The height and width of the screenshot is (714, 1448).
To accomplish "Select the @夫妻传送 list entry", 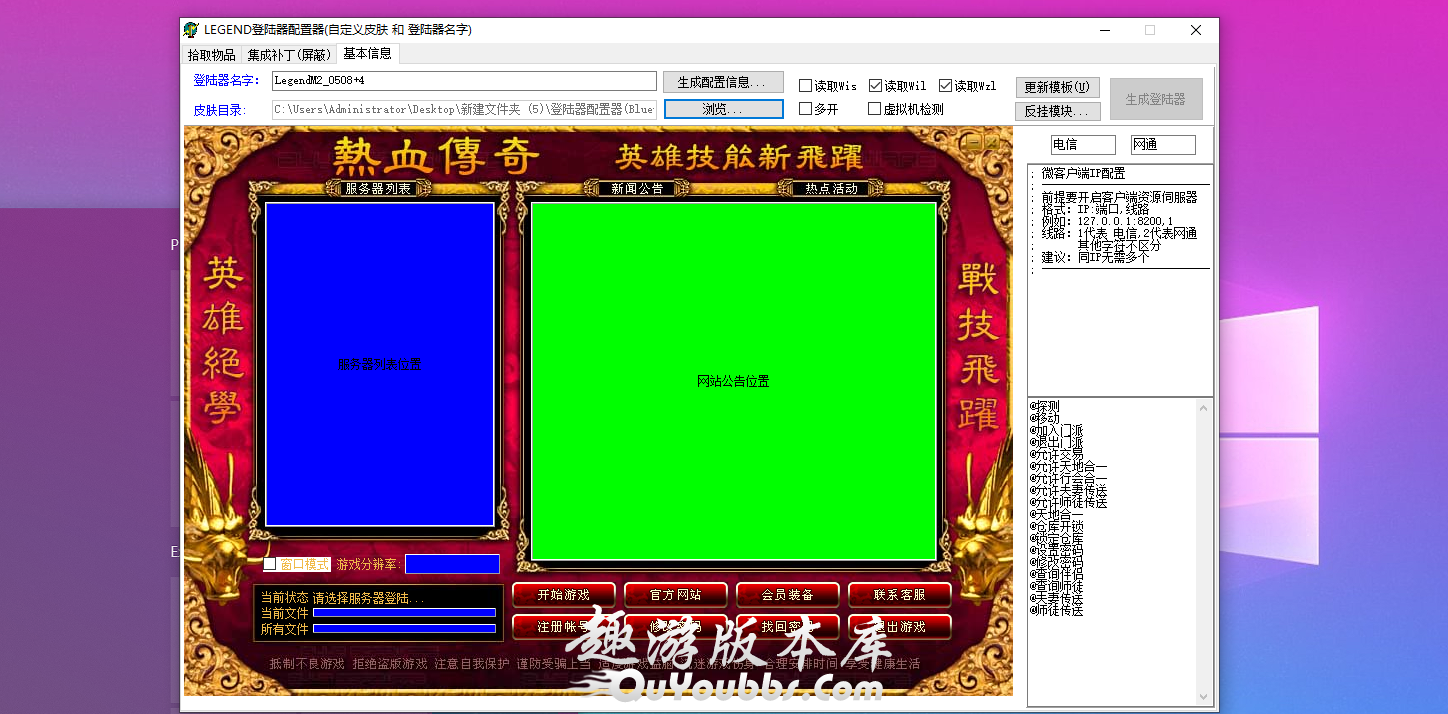I will click(1056, 598).
